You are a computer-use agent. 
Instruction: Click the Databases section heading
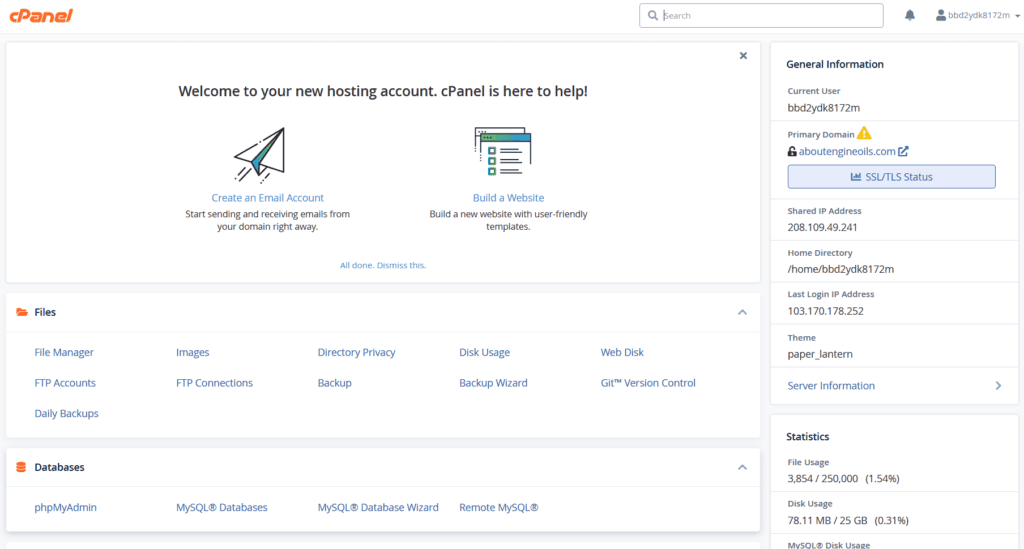coord(59,467)
